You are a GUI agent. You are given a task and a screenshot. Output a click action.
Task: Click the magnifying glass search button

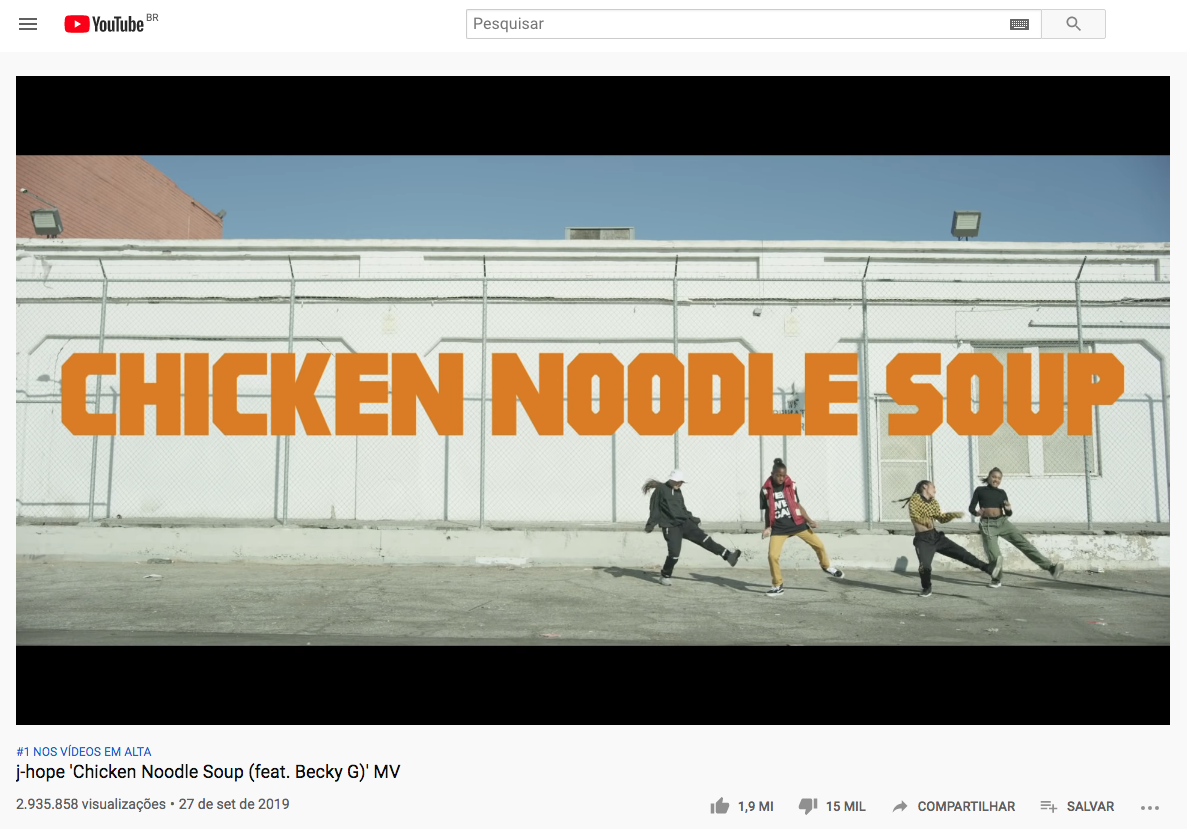1073,24
